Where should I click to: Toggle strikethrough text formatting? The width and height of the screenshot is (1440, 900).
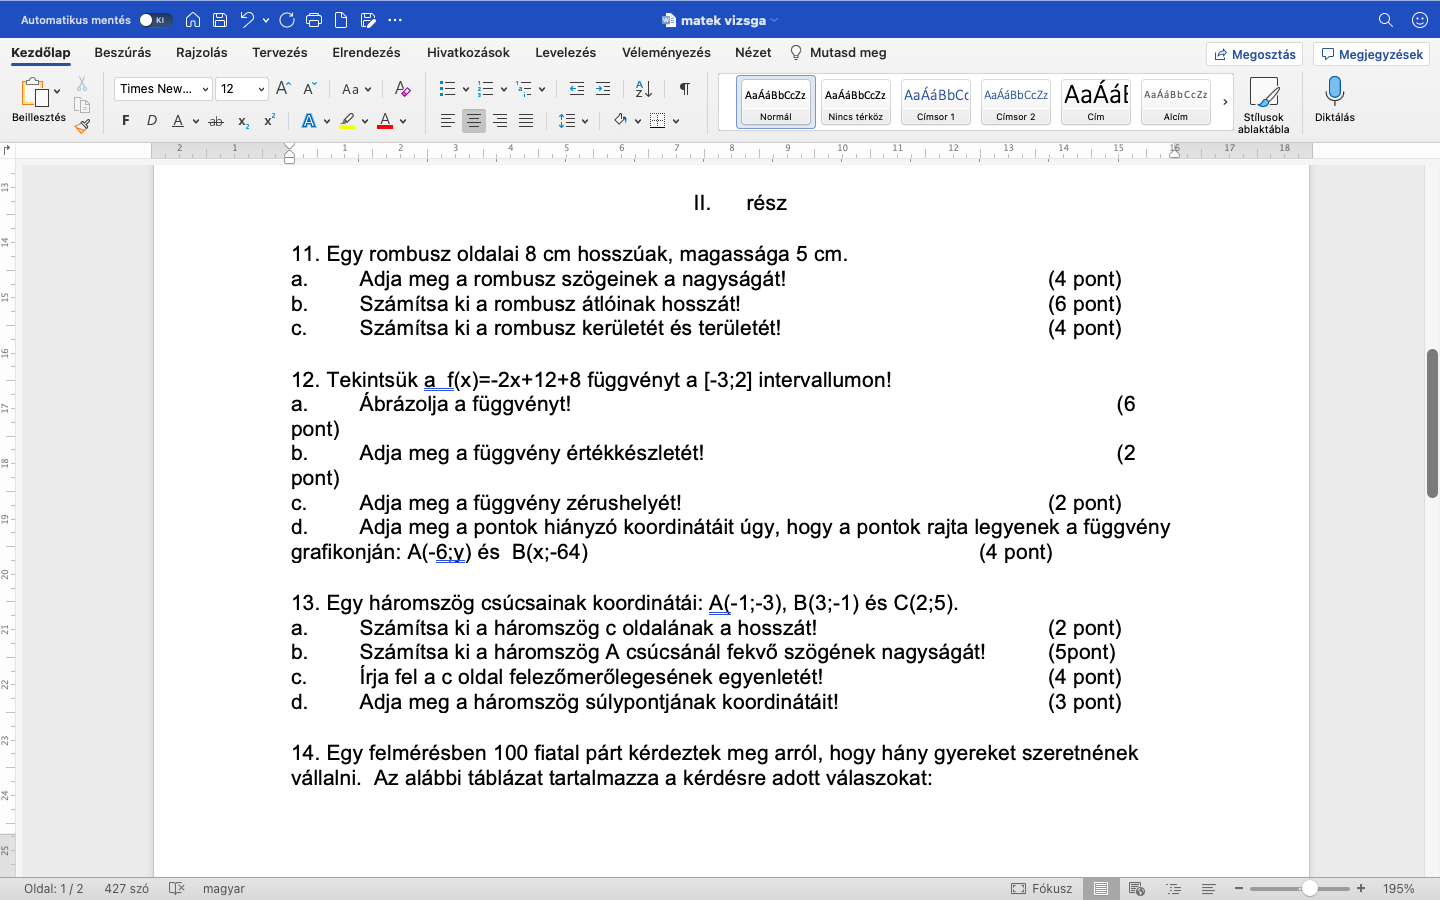click(x=215, y=121)
